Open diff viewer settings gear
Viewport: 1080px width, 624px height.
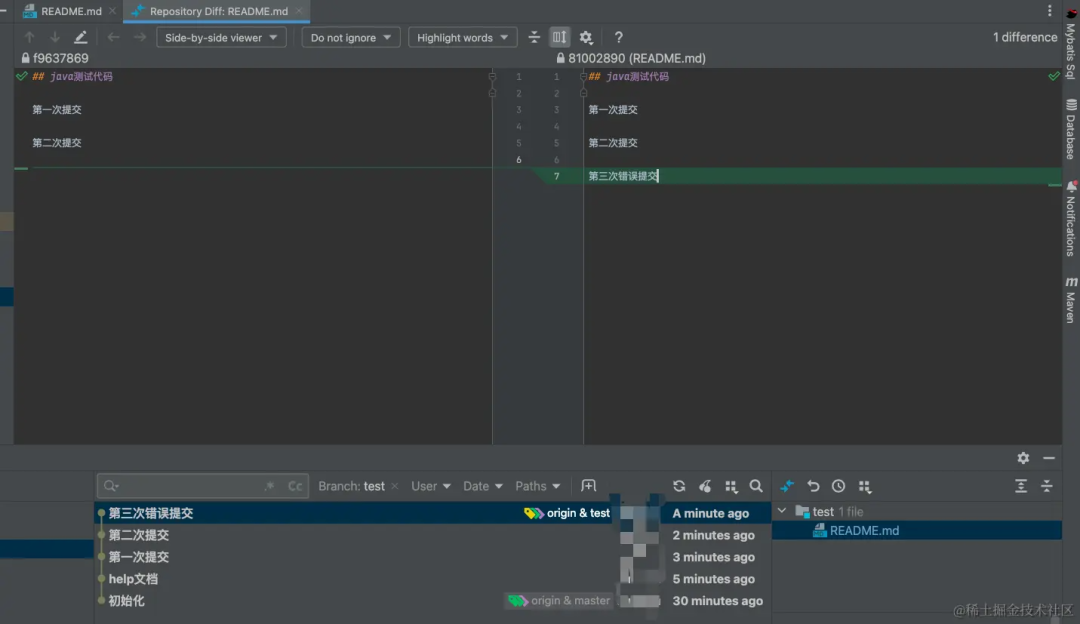[585, 37]
